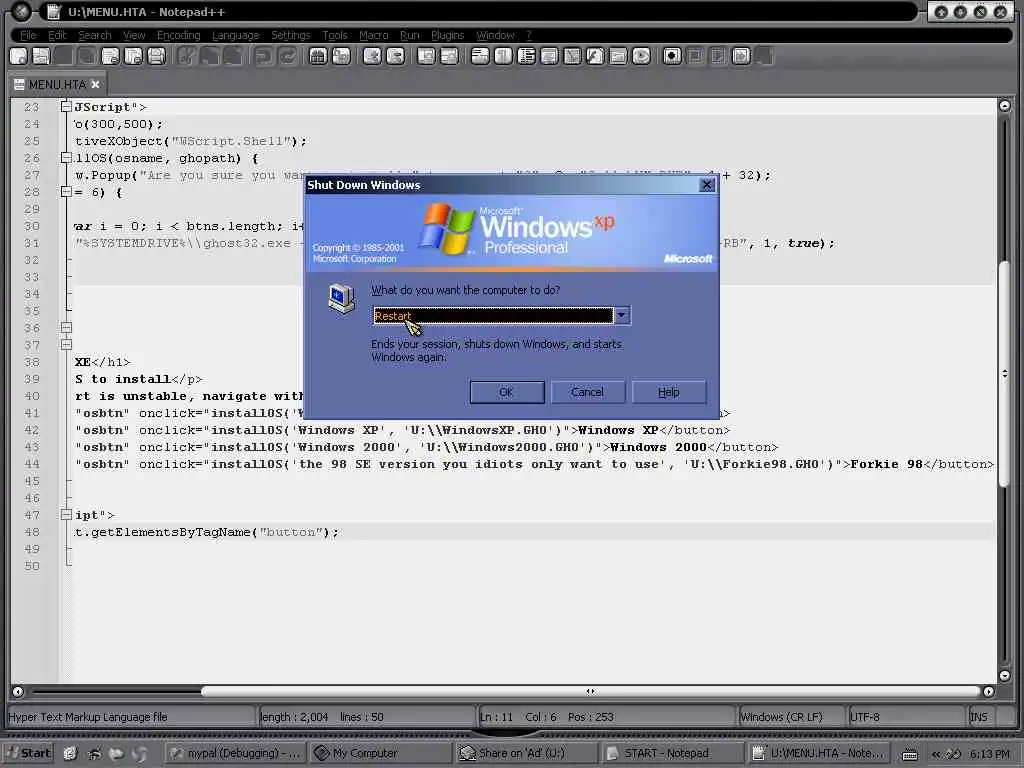This screenshot has height=768, width=1024.
Task: Open the Plugins menu
Action: 447,35
